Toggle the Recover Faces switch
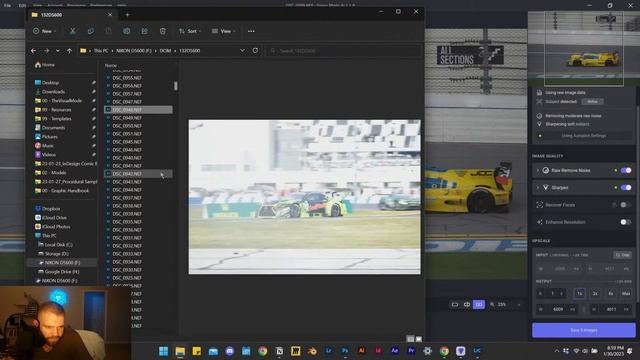Image resolution: width=640 pixels, height=360 pixels. [x=626, y=205]
